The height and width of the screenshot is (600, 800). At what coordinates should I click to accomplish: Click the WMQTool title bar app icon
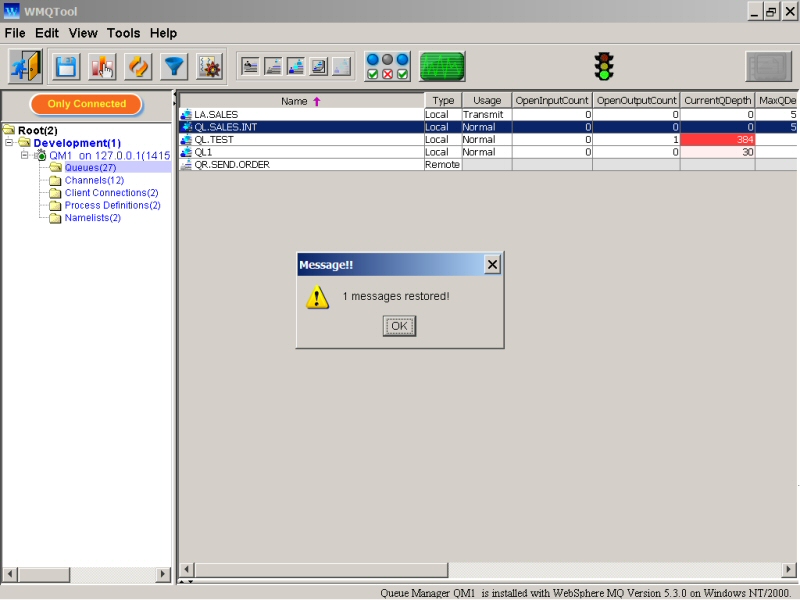(x=11, y=11)
